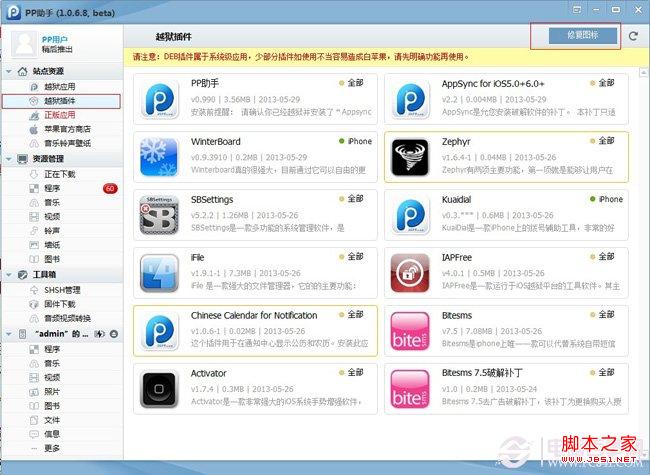Click the 修复图标 button
This screenshot has width=650, height=475.
point(582,36)
